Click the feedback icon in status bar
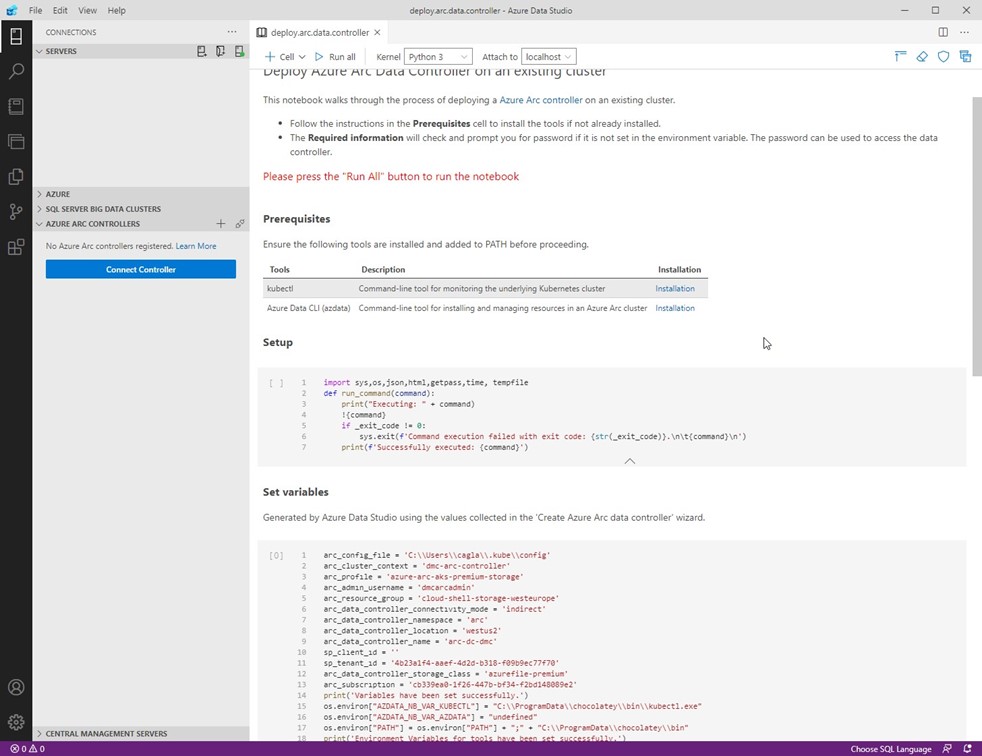The width and height of the screenshot is (982, 756). 947,748
